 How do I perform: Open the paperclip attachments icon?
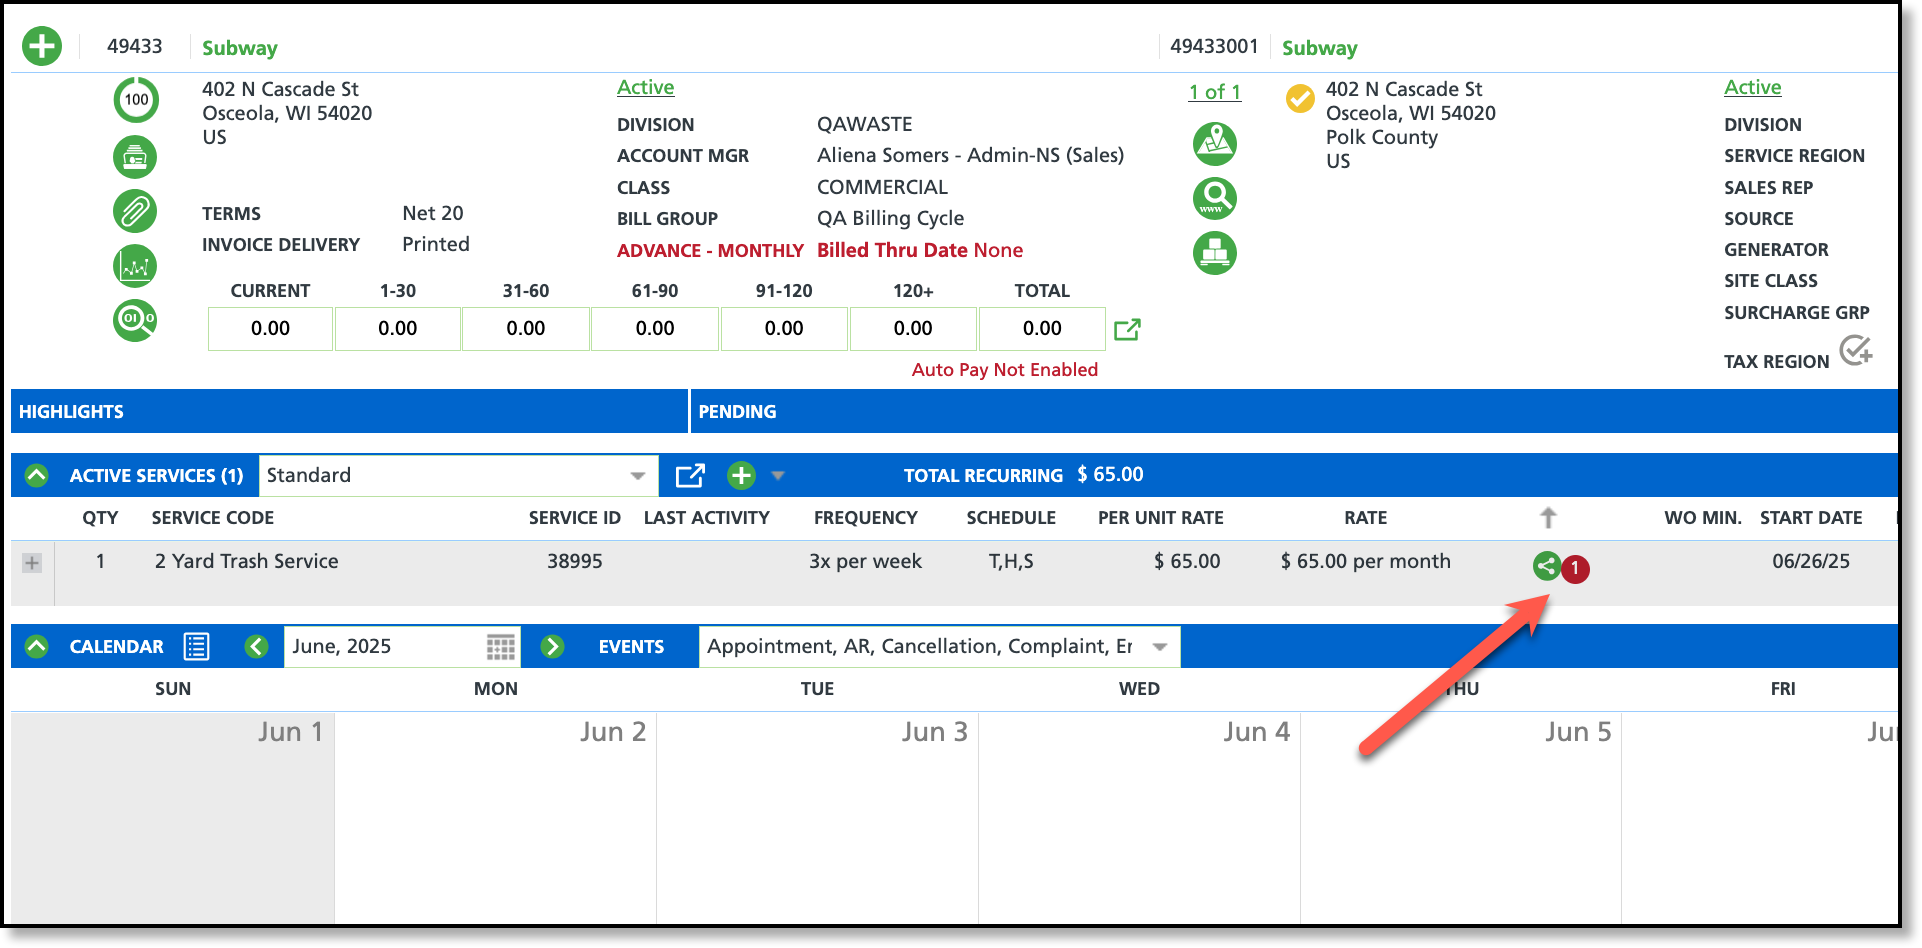(135, 211)
